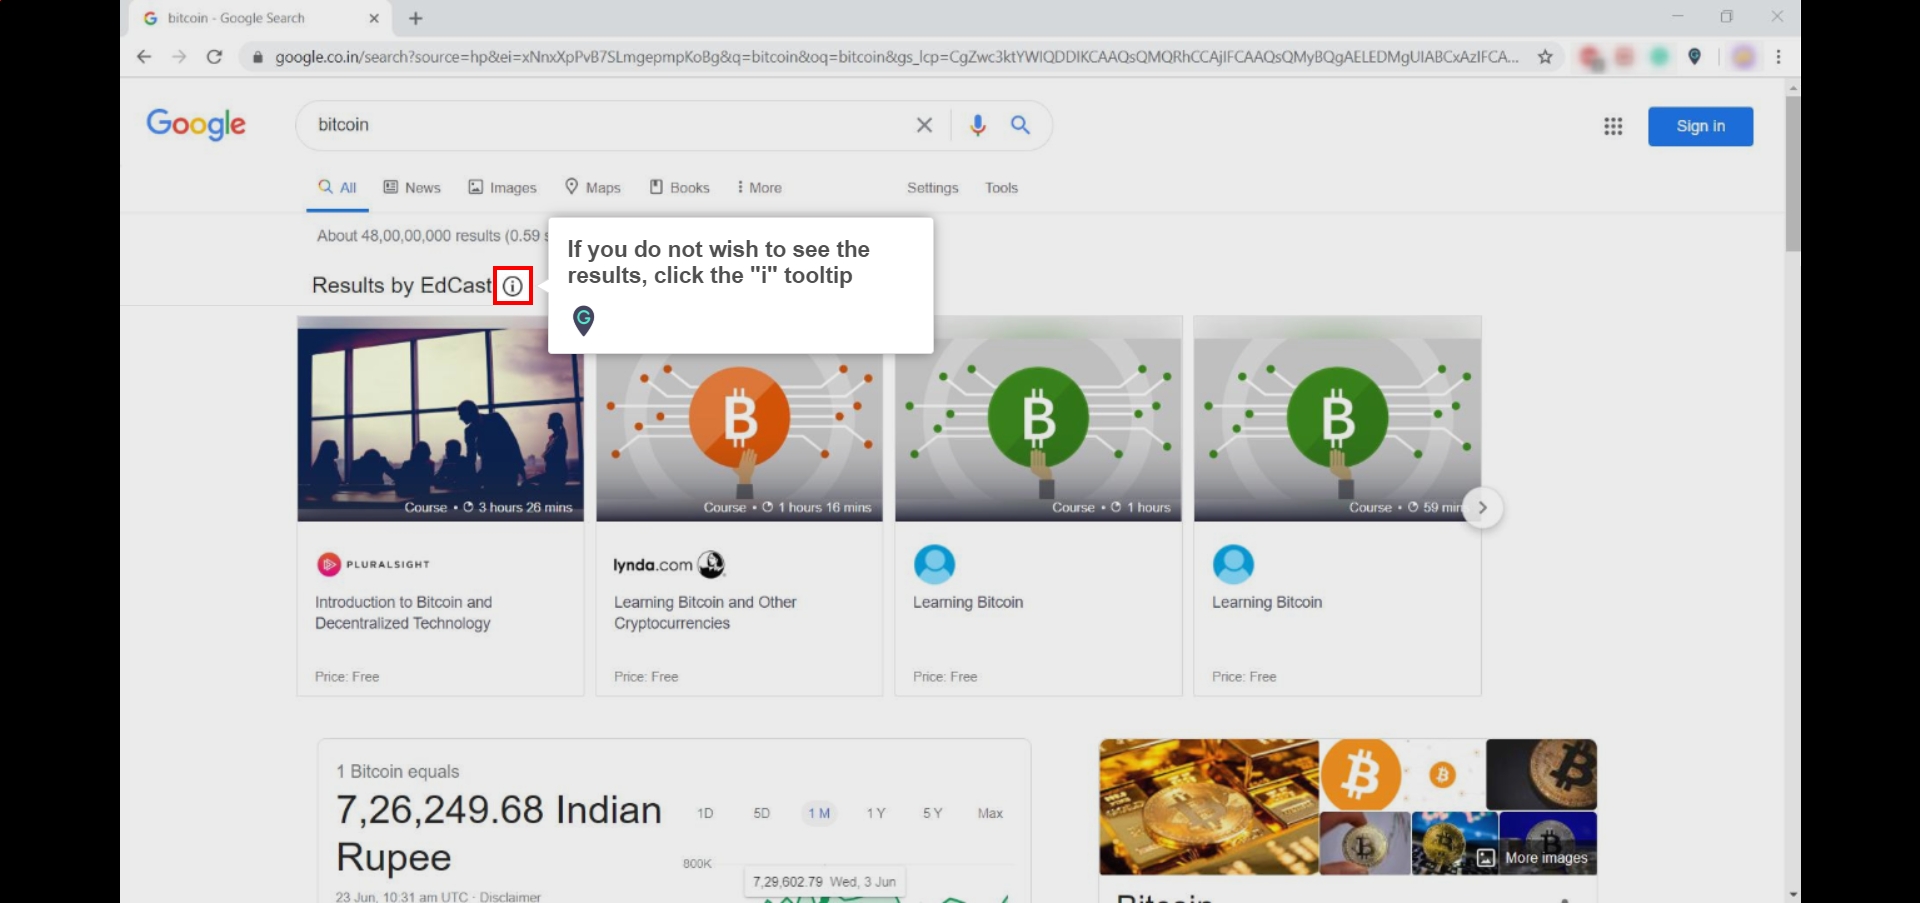Select the Max chart range
Image resolution: width=1920 pixels, height=903 pixels.
coord(990,813)
